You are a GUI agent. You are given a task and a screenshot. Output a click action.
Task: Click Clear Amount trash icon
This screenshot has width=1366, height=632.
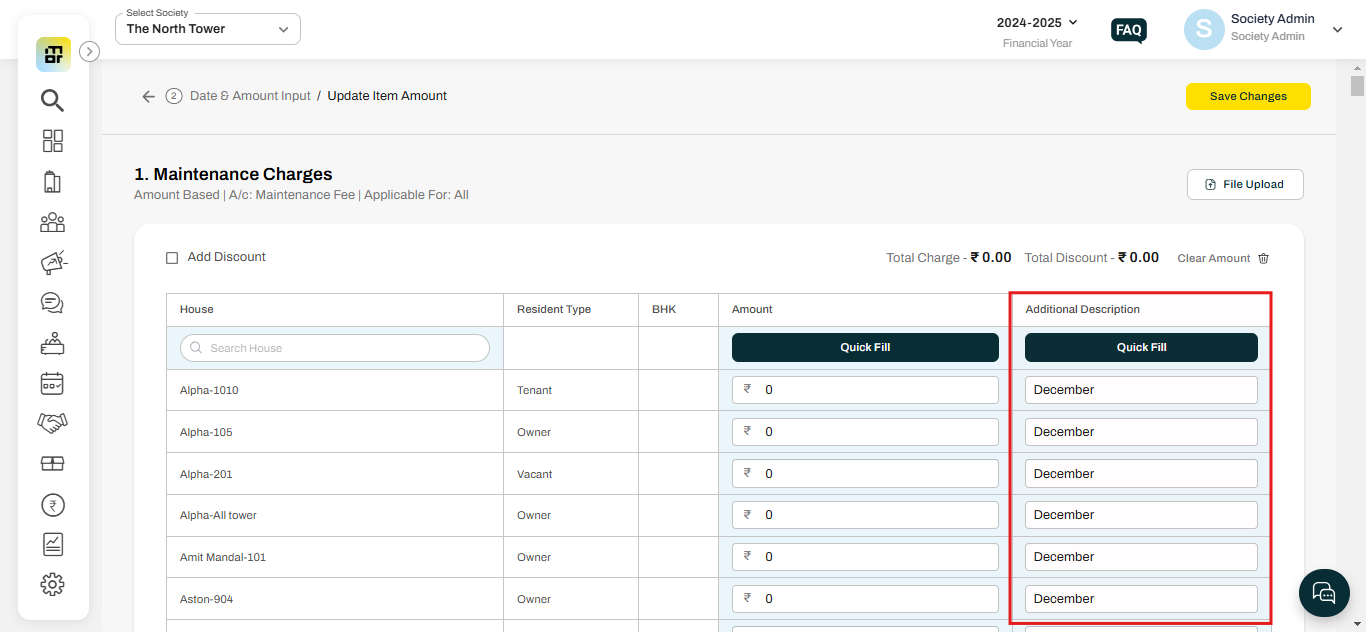point(1263,258)
